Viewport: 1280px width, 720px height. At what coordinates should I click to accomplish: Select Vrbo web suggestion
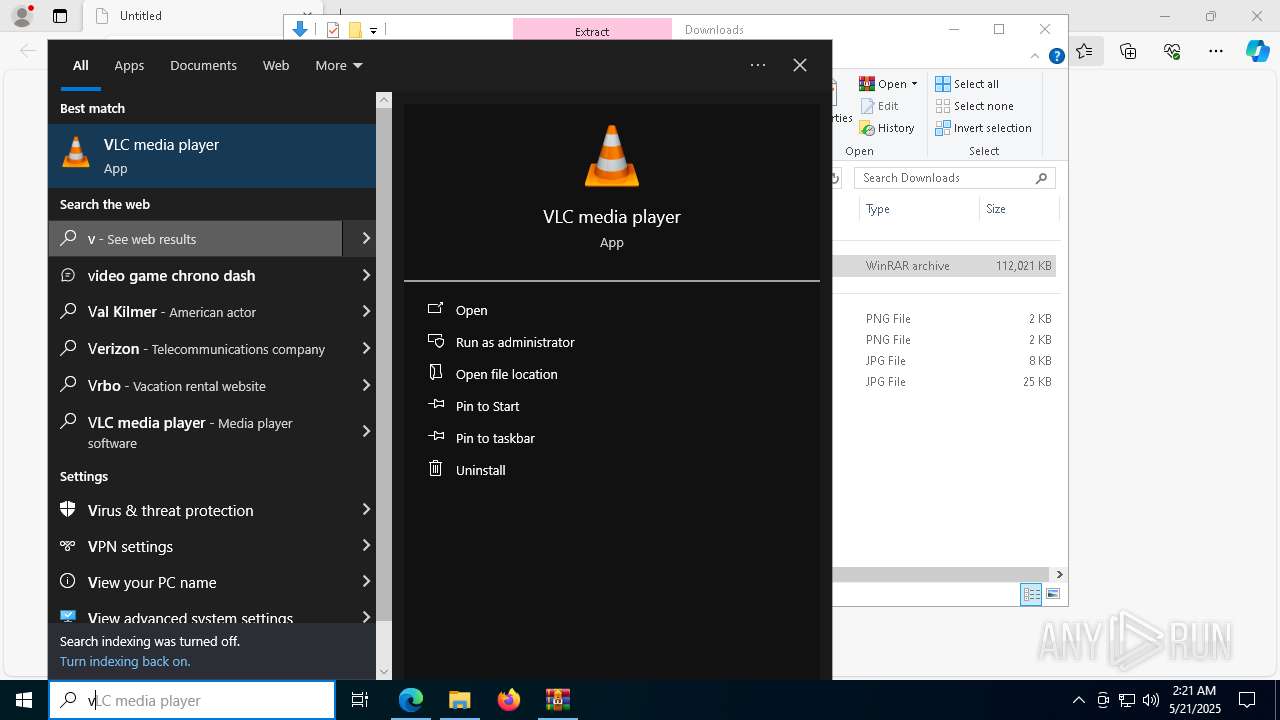click(x=196, y=386)
